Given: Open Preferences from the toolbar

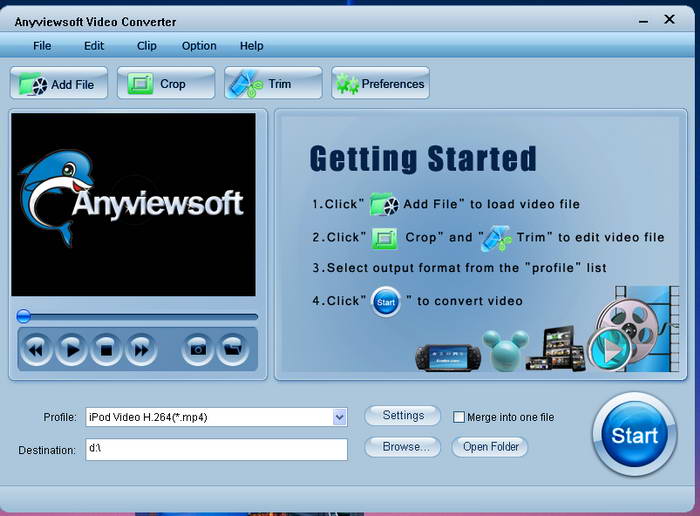Looking at the screenshot, I should (380, 84).
